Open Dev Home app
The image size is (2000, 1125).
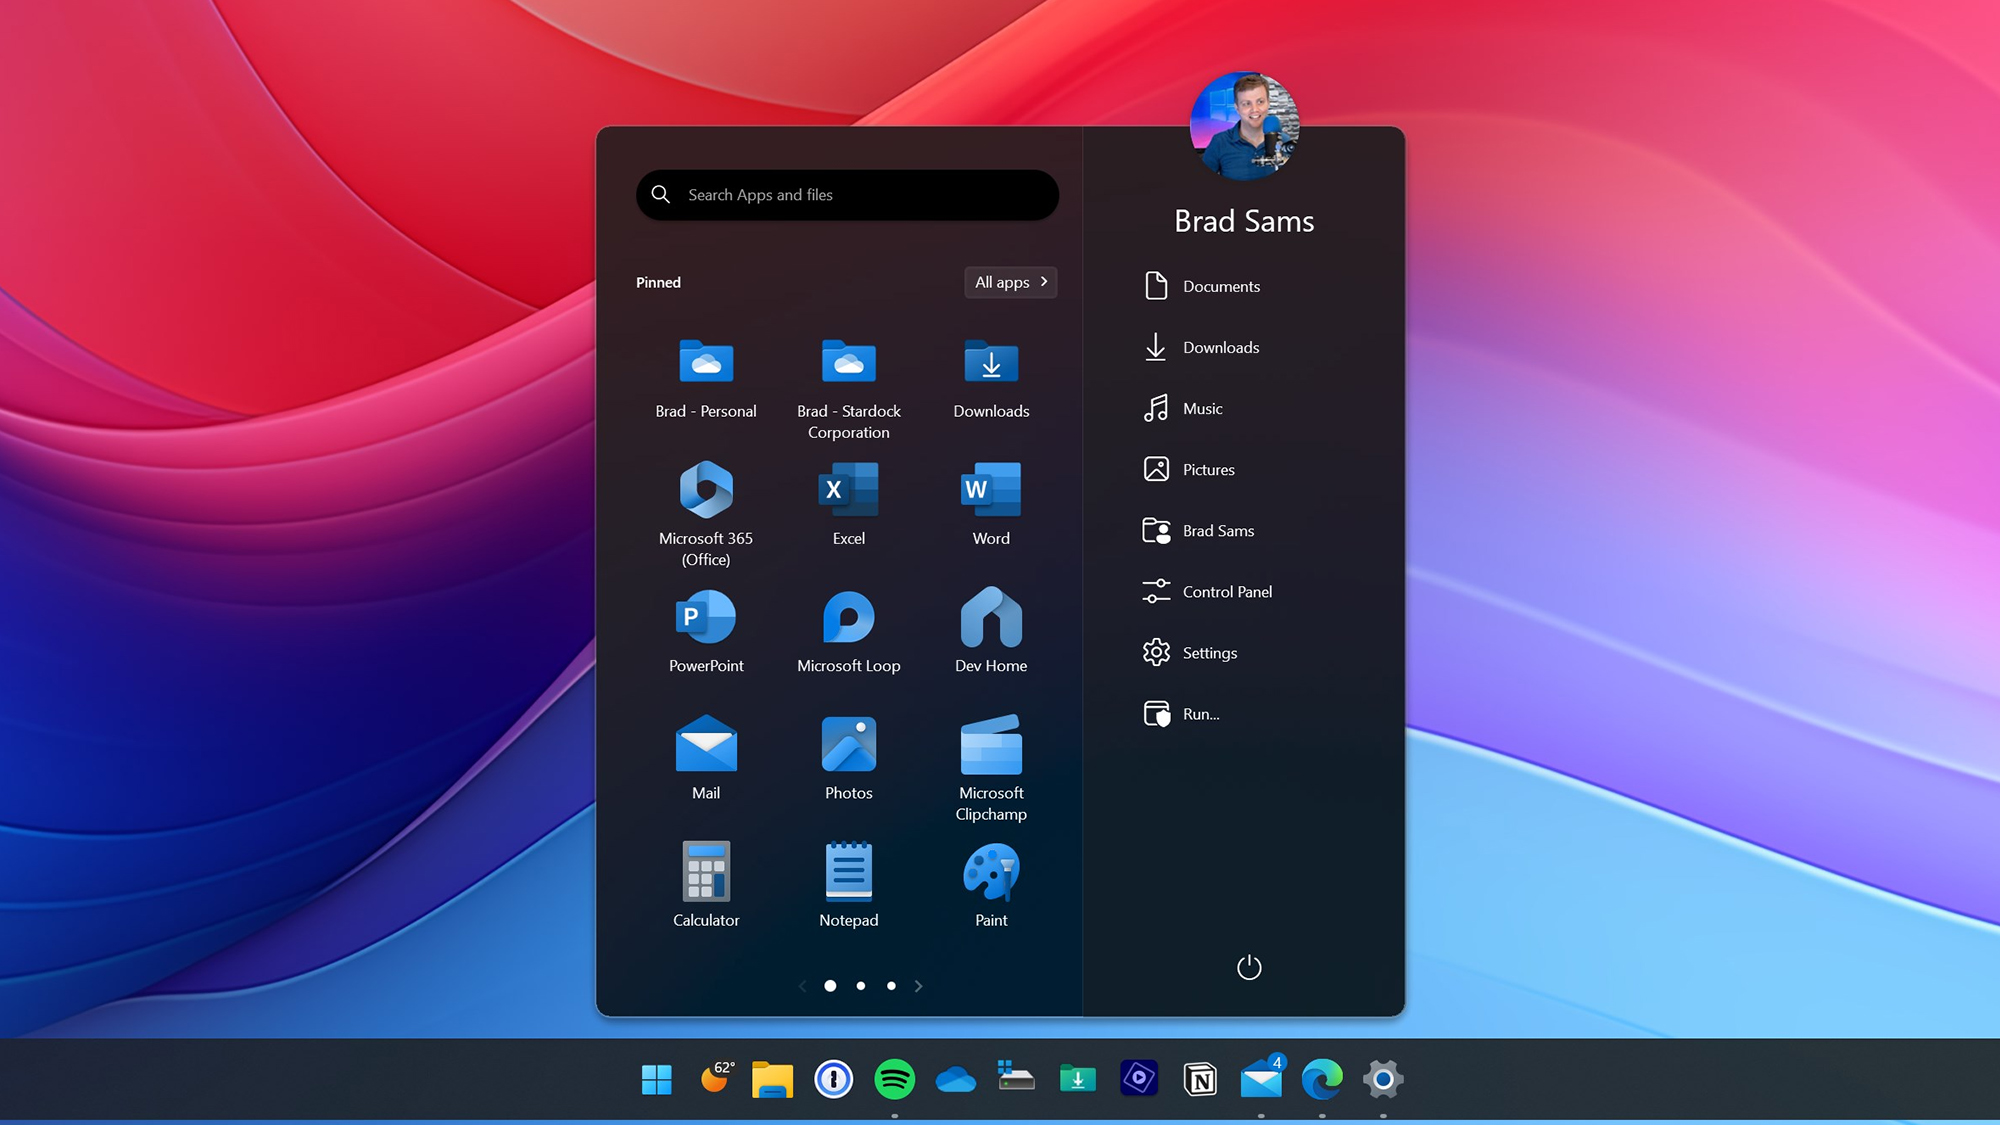point(990,628)
